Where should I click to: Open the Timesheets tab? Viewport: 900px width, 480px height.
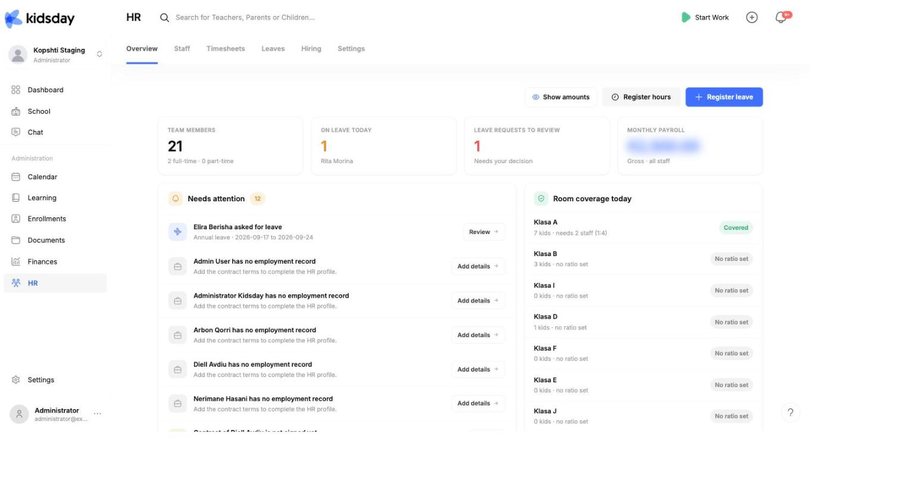226,49
